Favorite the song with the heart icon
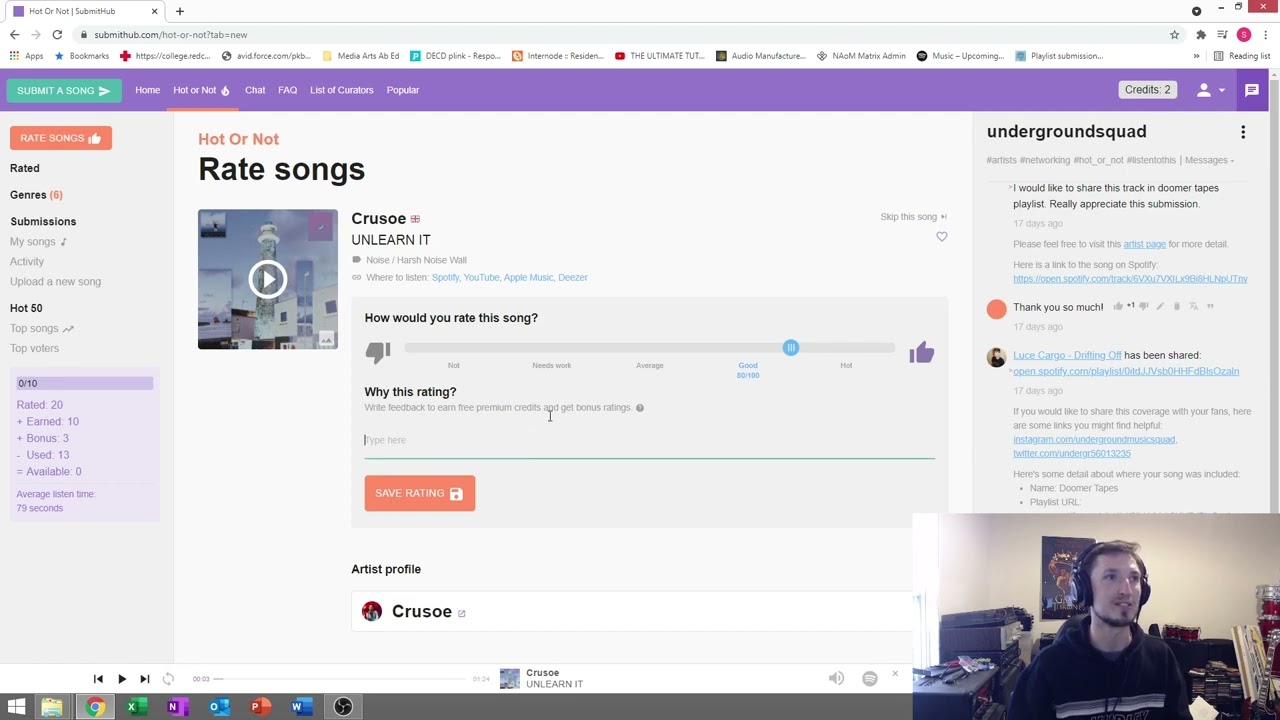This screenshot has width=1280, height=720. (x=941, y=237)
